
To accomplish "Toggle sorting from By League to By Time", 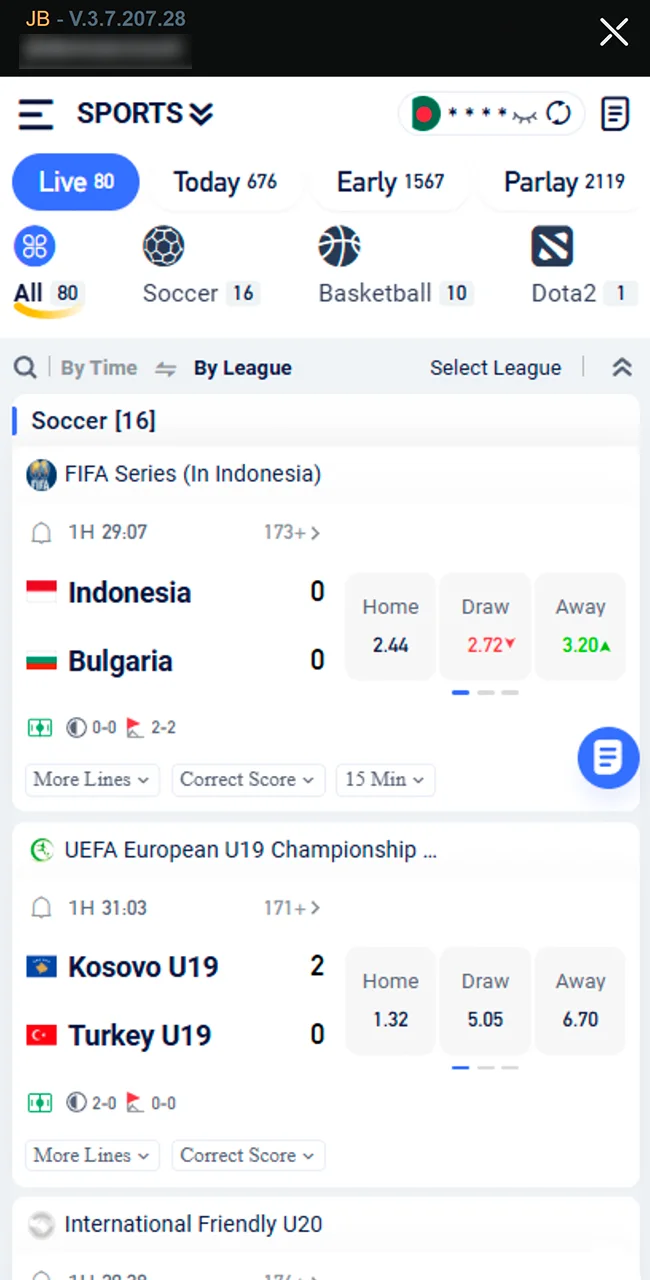I will [98, 367].
